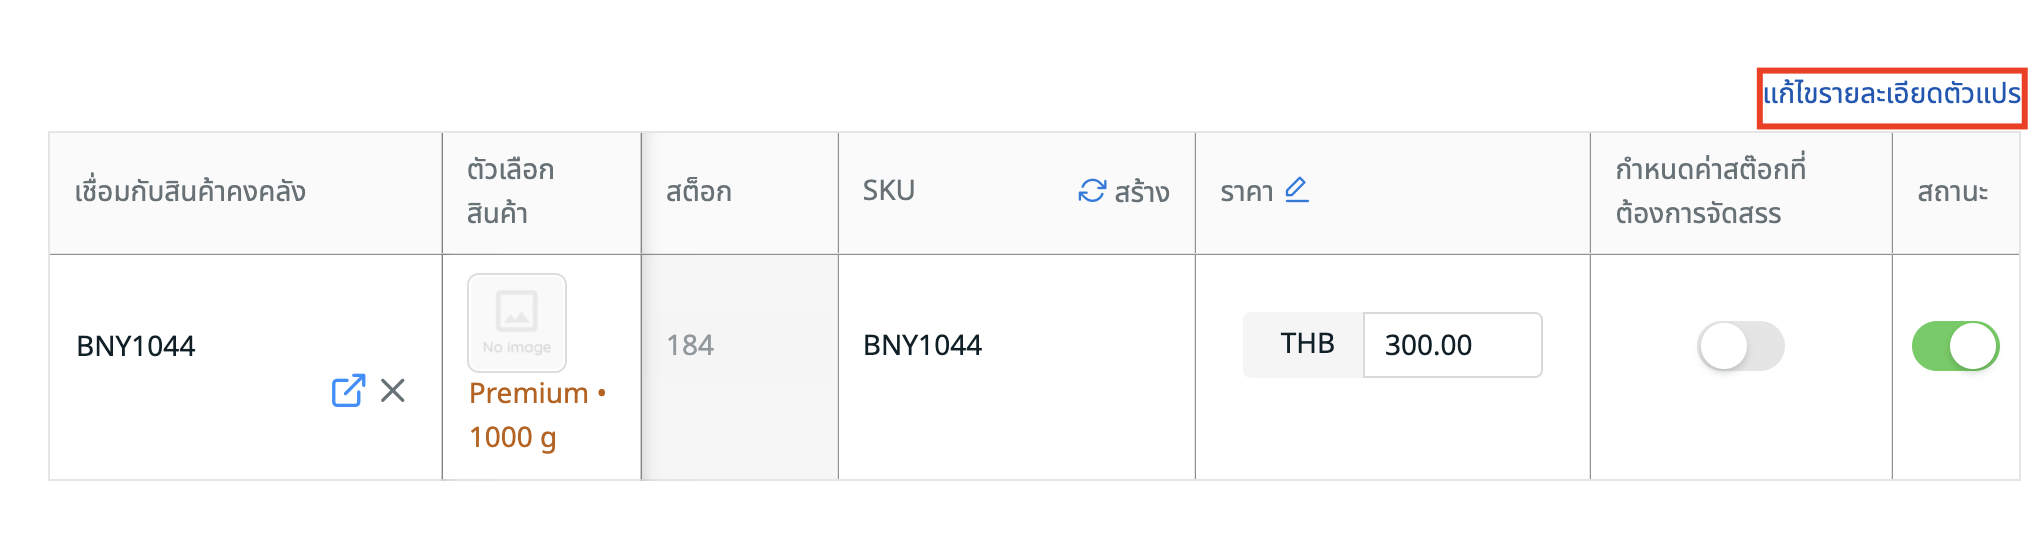
Task: Turn off the green สถานะ toggle
Action: (x=1955, y=346)
